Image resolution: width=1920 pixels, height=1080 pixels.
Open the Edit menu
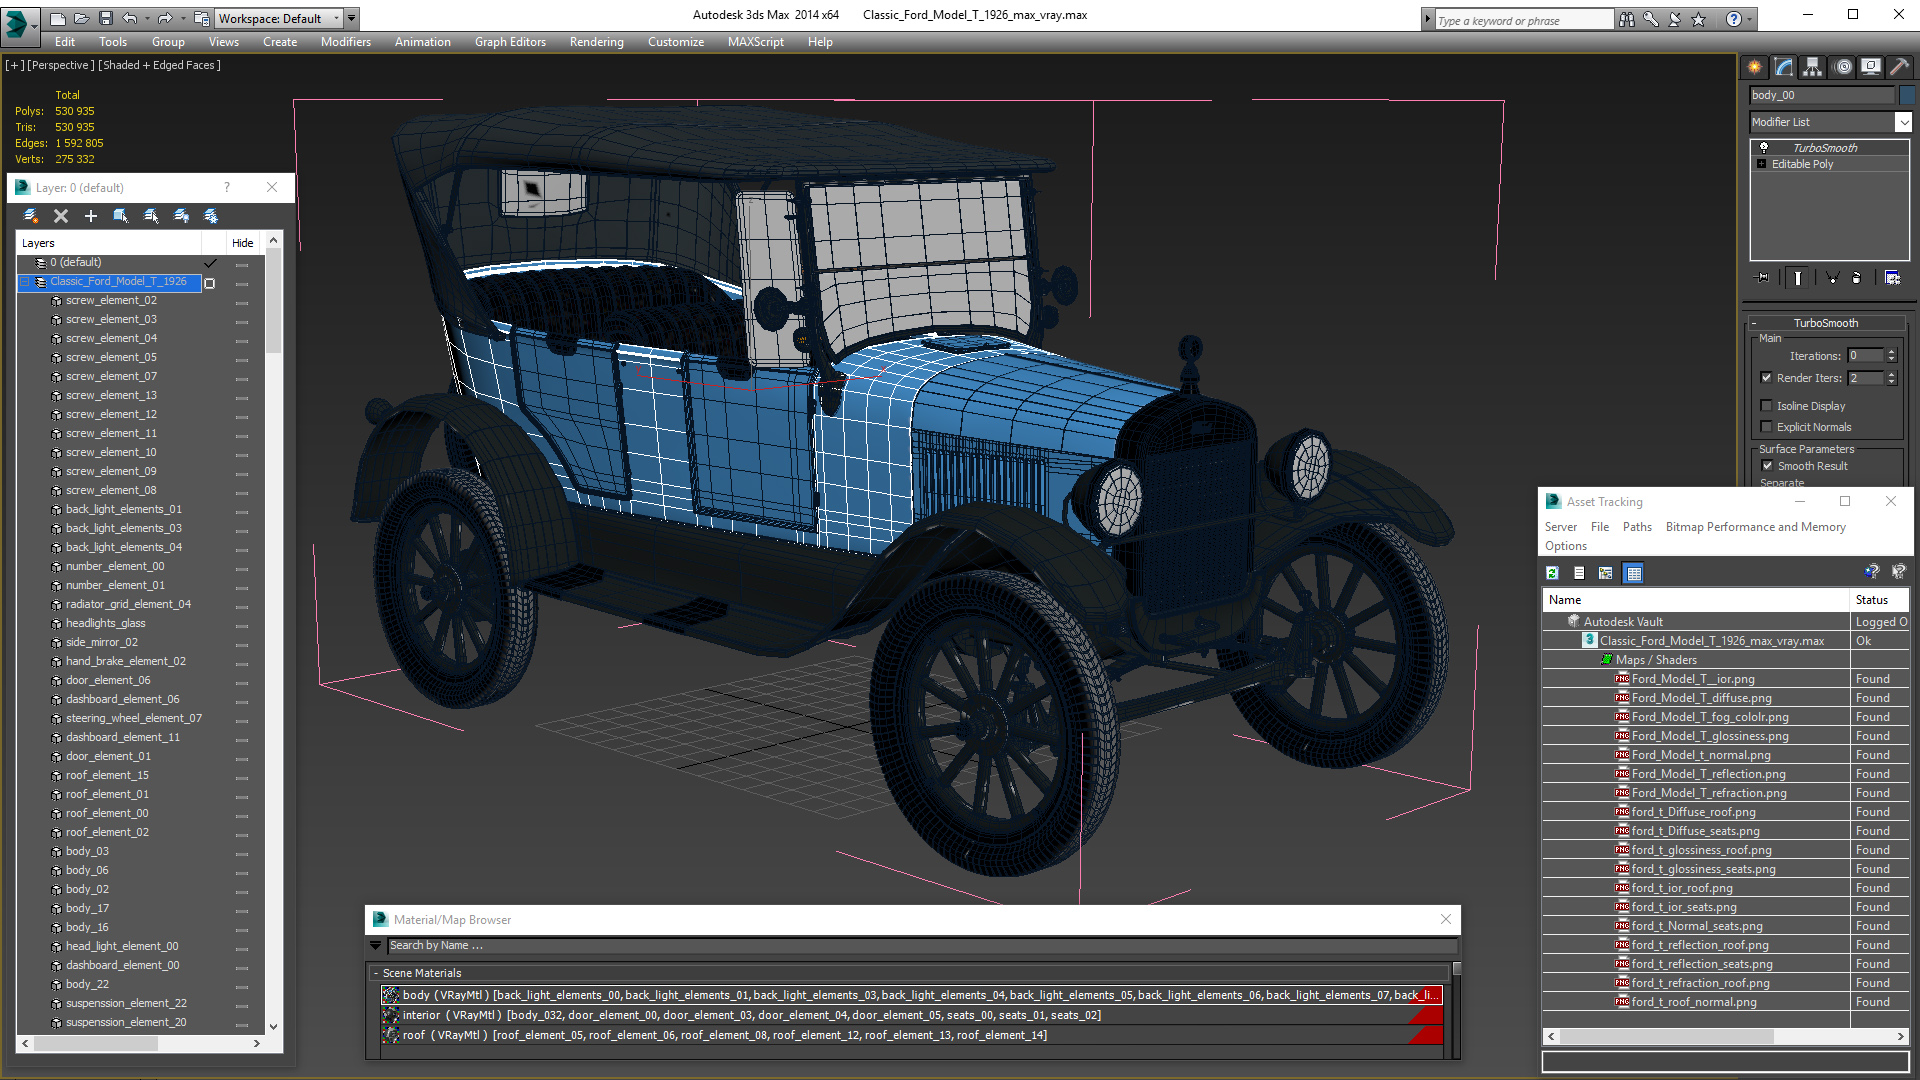point(65,42)
